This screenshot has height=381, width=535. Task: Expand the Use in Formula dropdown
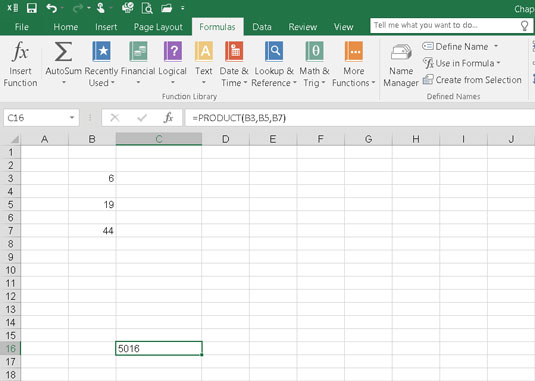pos(498,63)
